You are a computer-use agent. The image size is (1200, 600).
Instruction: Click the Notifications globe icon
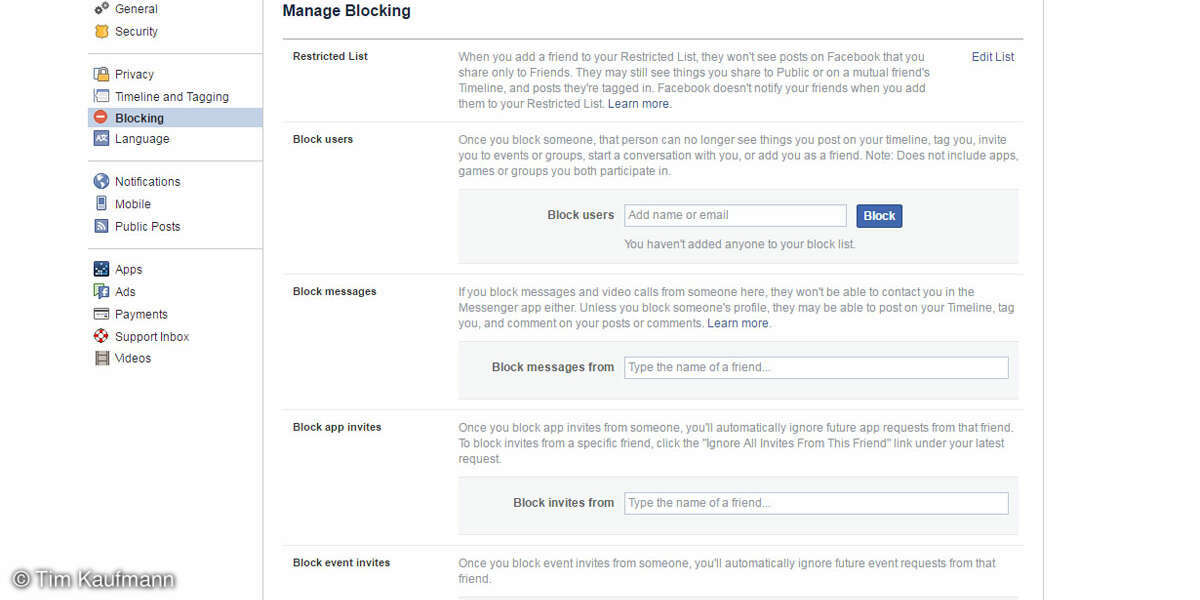click(101, 181)
